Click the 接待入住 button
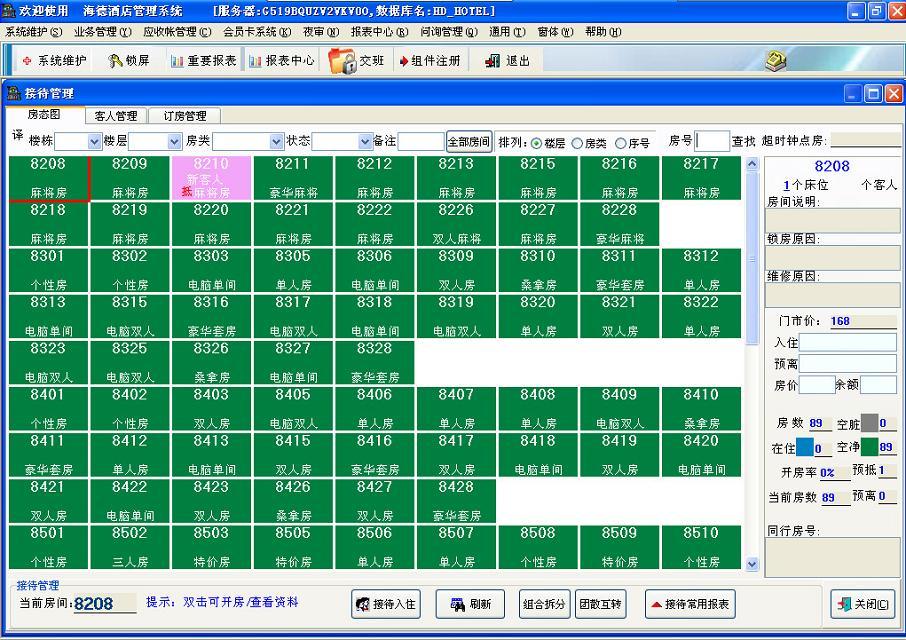 tap(385, 604)
